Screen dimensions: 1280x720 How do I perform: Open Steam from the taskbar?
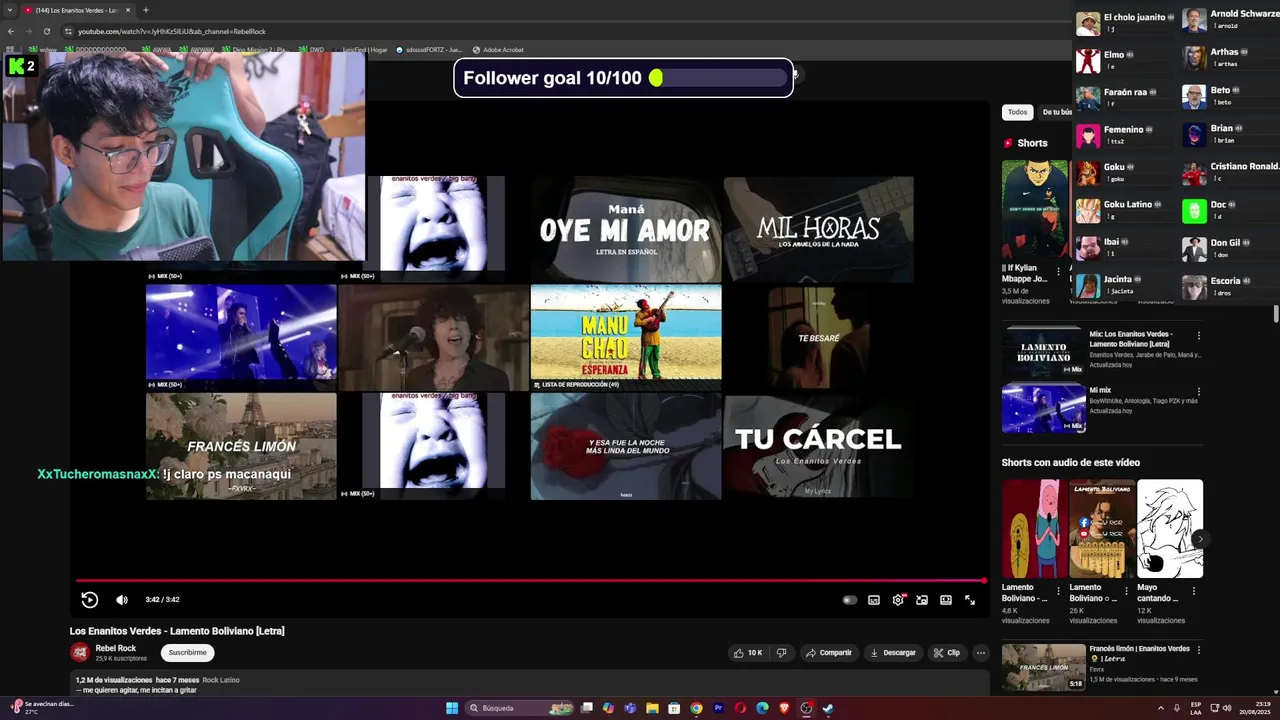pyautogui.click(x=828, y=708)
